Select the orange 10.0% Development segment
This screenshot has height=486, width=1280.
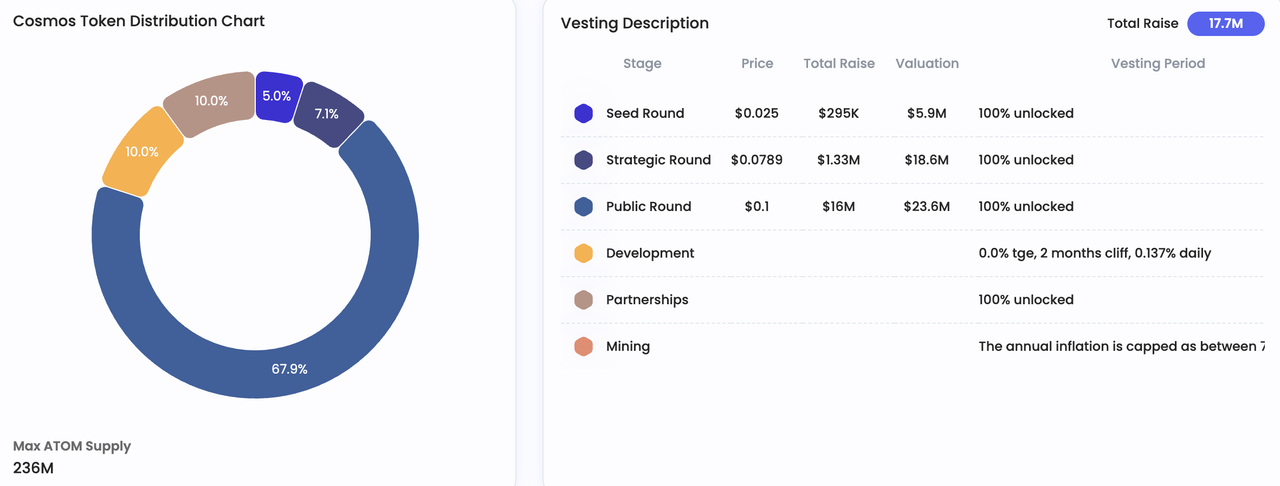click(x=142, y=152)
